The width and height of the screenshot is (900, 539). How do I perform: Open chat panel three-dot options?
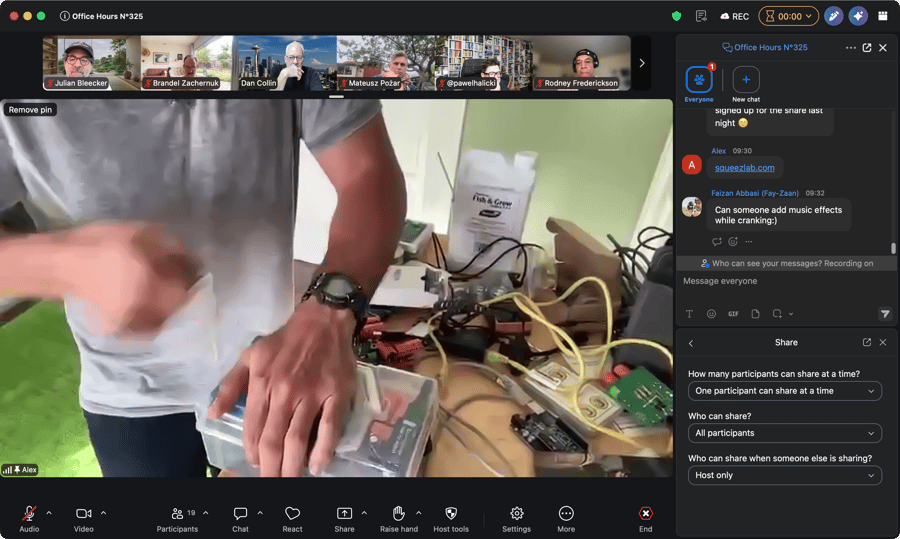point(851,48)
